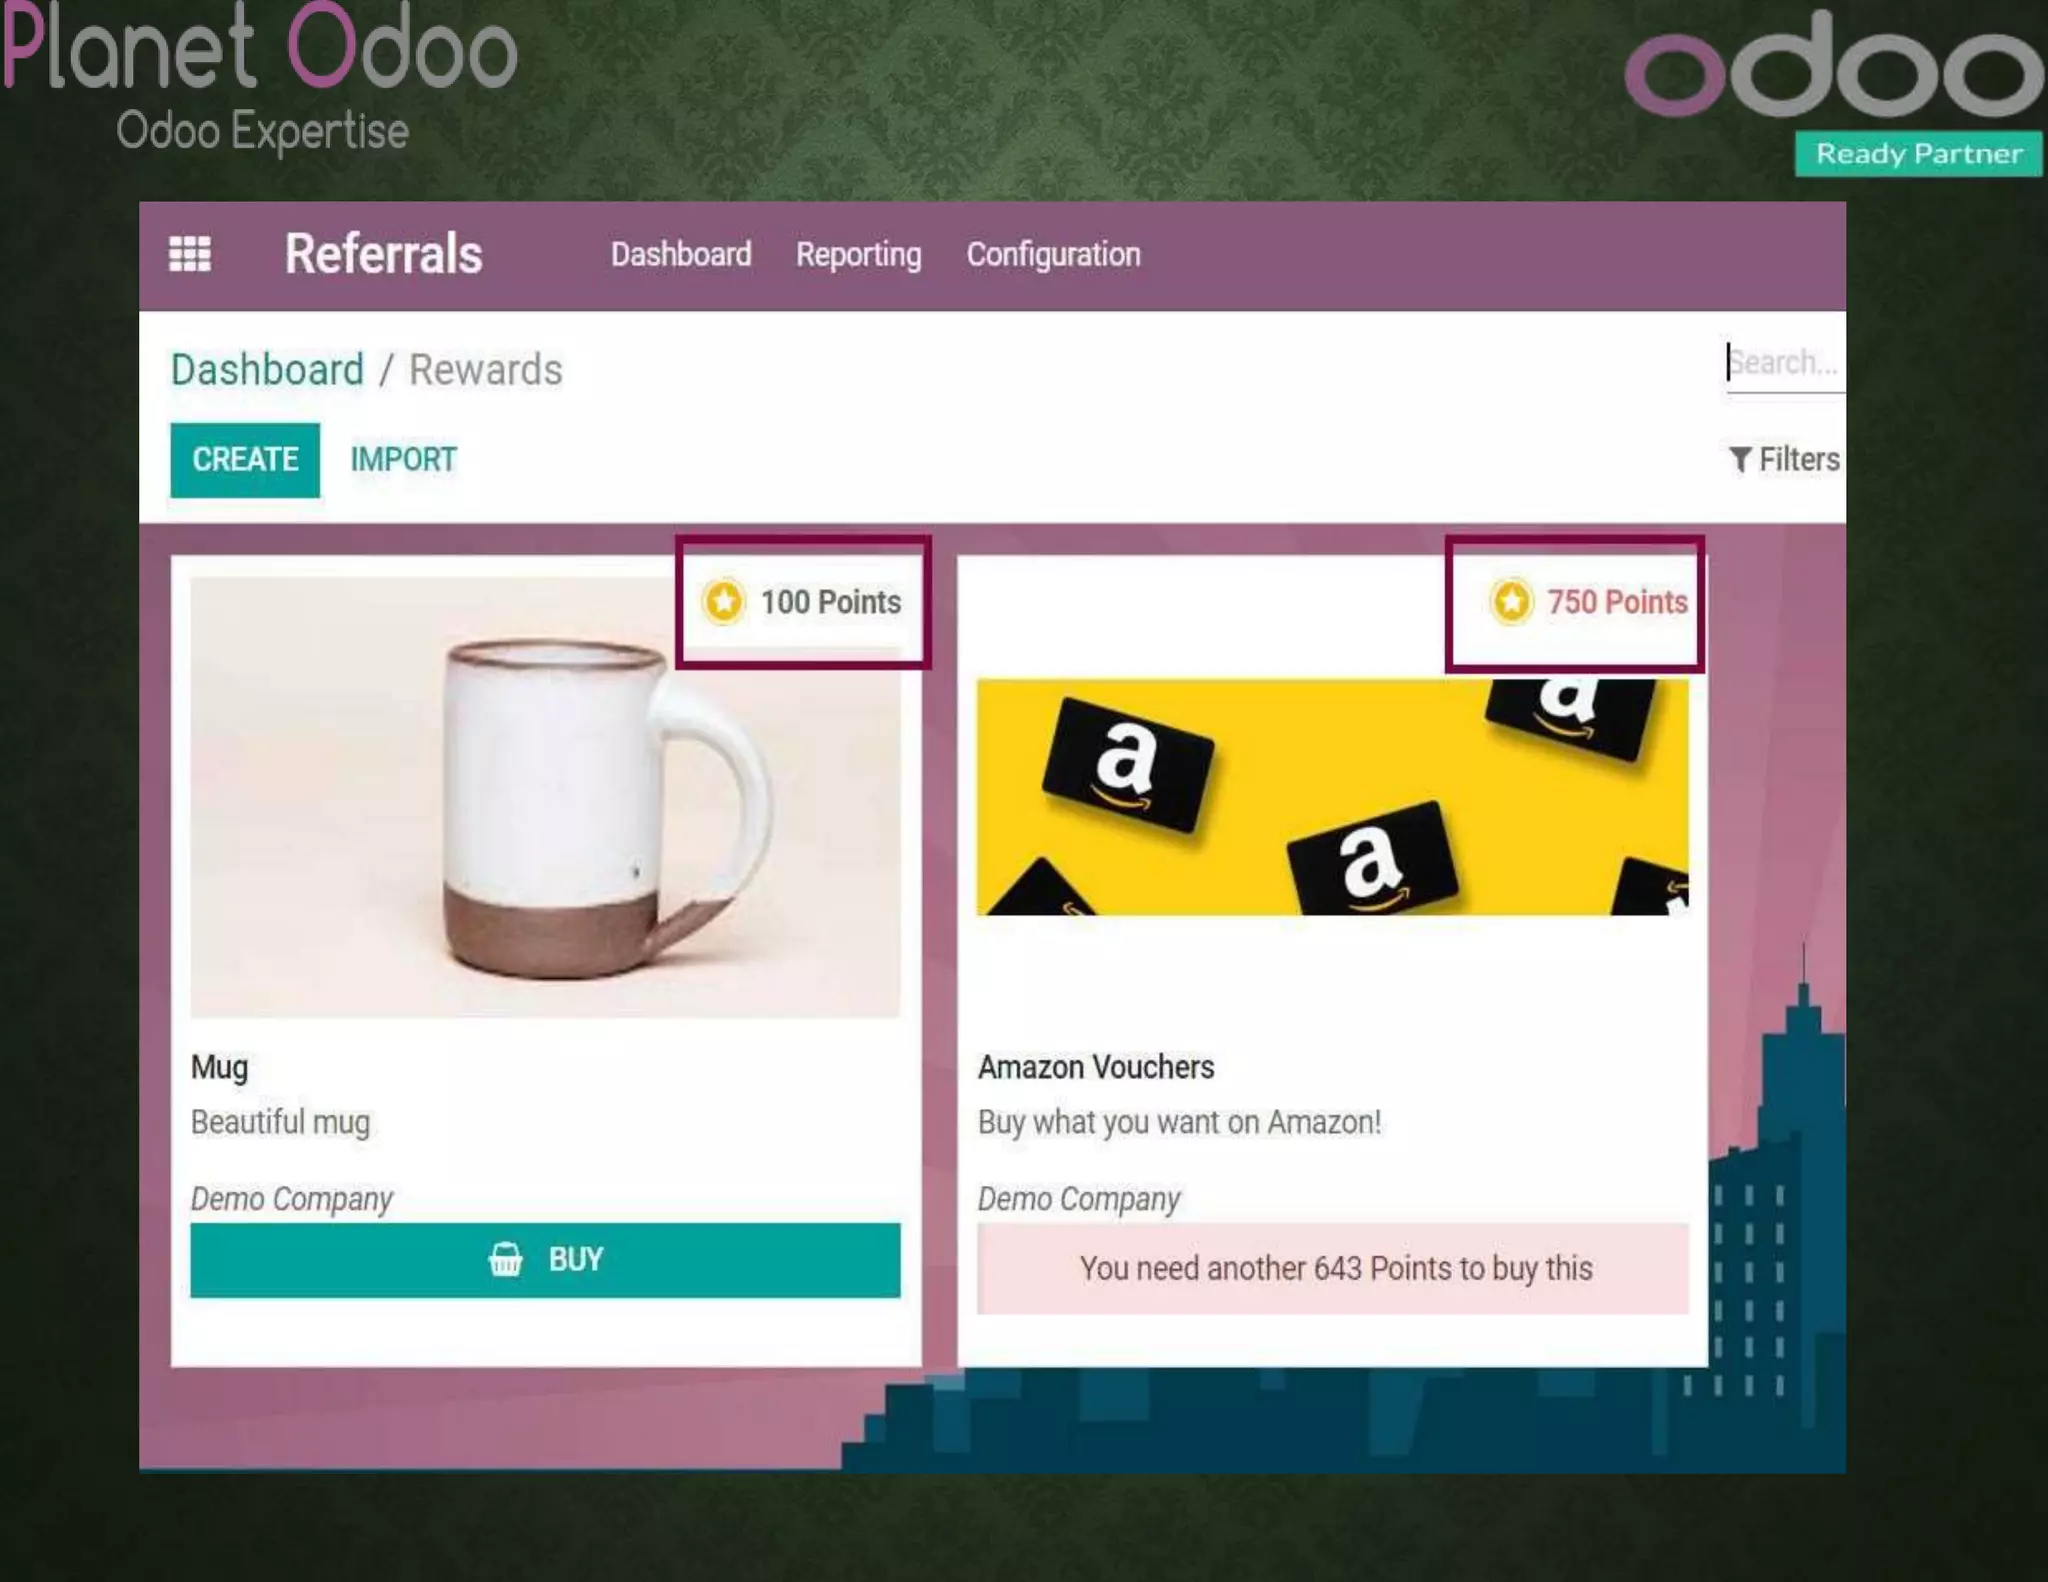Open the apps grid menu icon
The width and height of the screenshot is (2048, 1582).
(x=189, y=254)
